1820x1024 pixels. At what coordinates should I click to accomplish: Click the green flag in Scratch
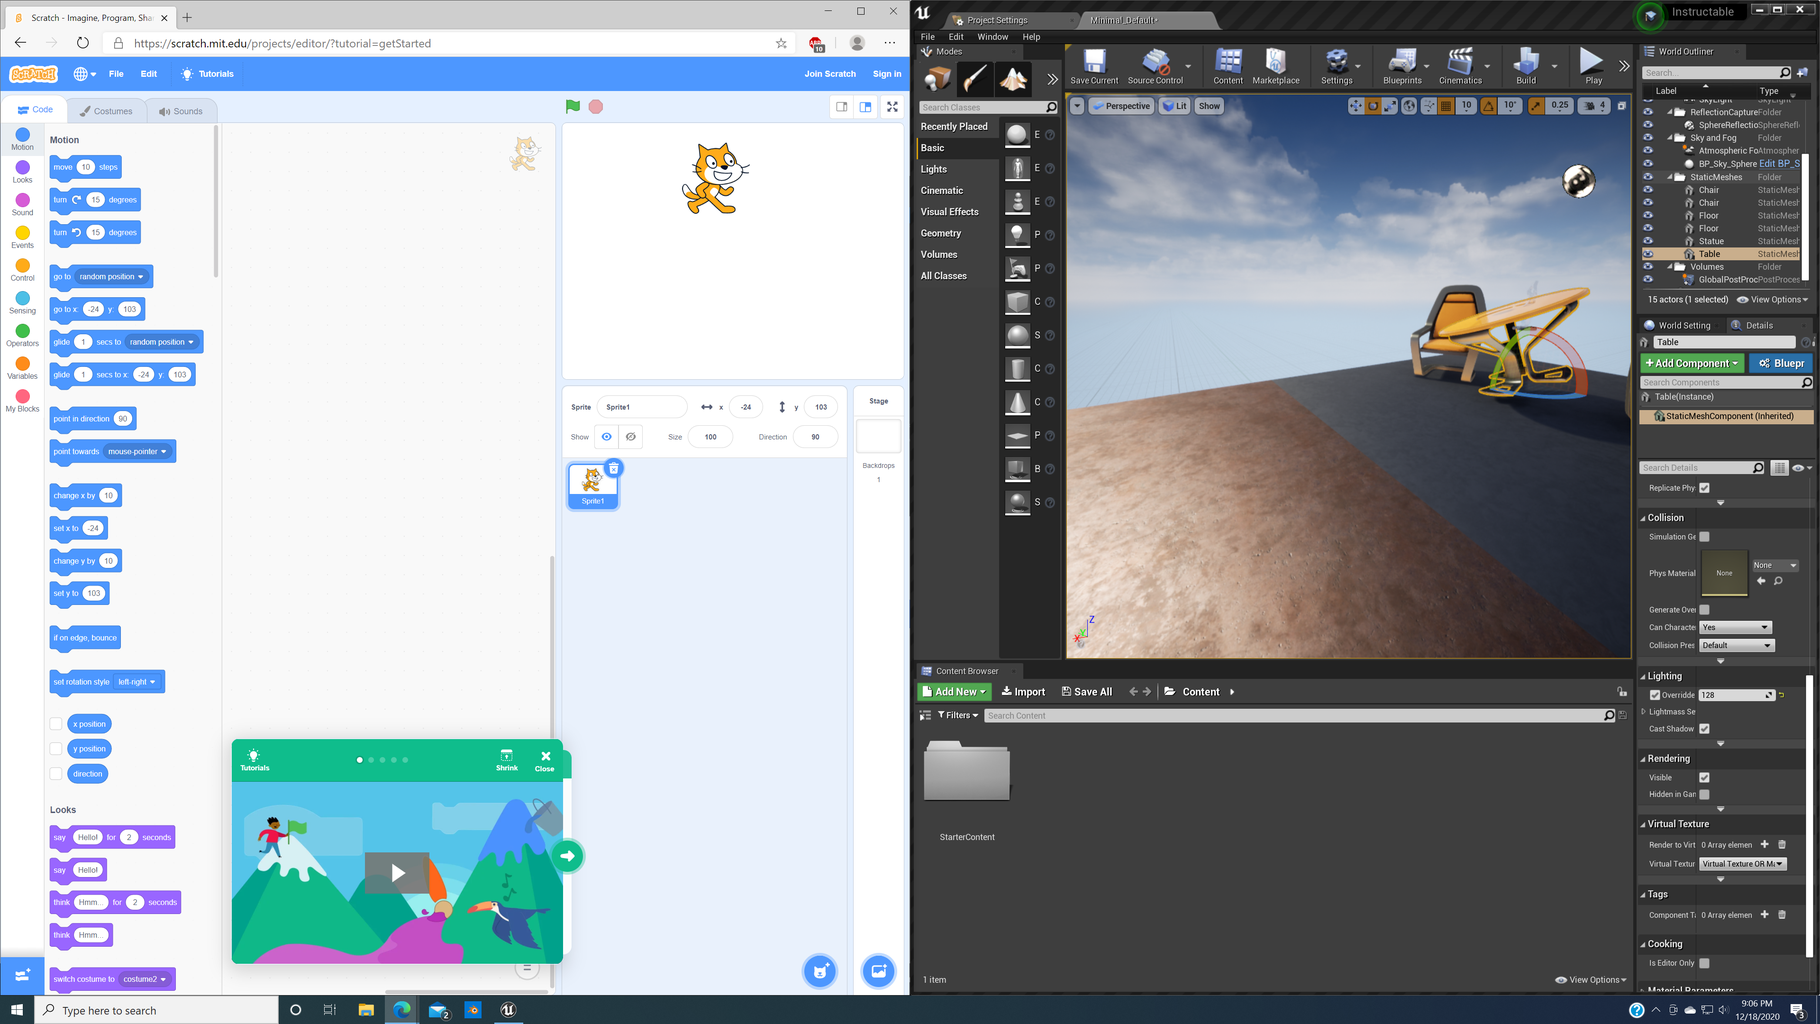click(x=571, y=105)
